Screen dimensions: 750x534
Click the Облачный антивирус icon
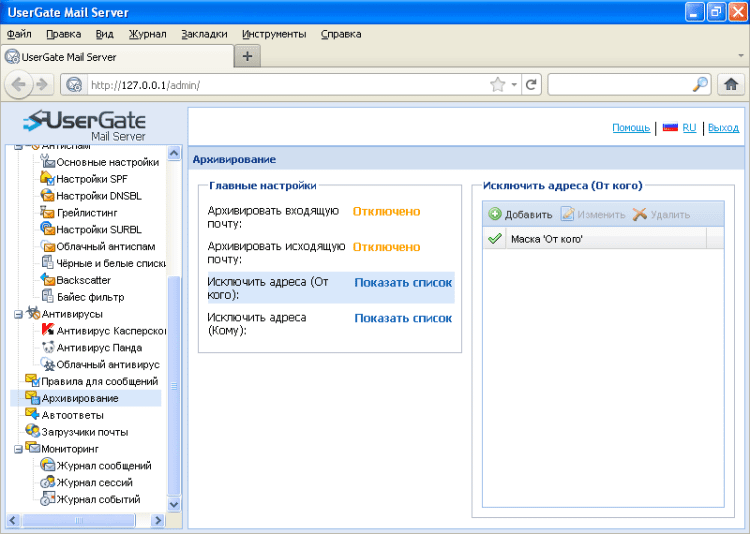coord(47,364)
